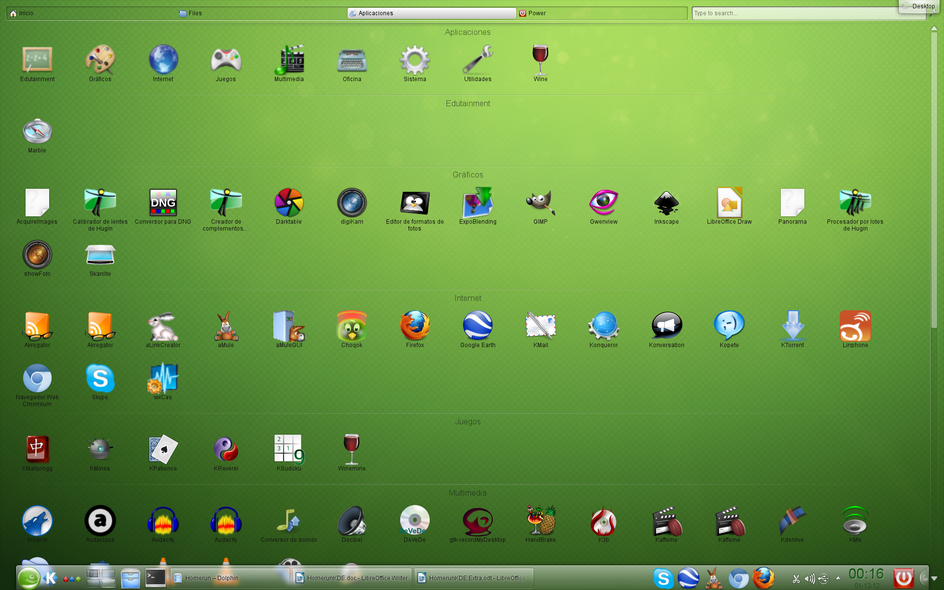Launch KMahjongg

tap(37, 453)
